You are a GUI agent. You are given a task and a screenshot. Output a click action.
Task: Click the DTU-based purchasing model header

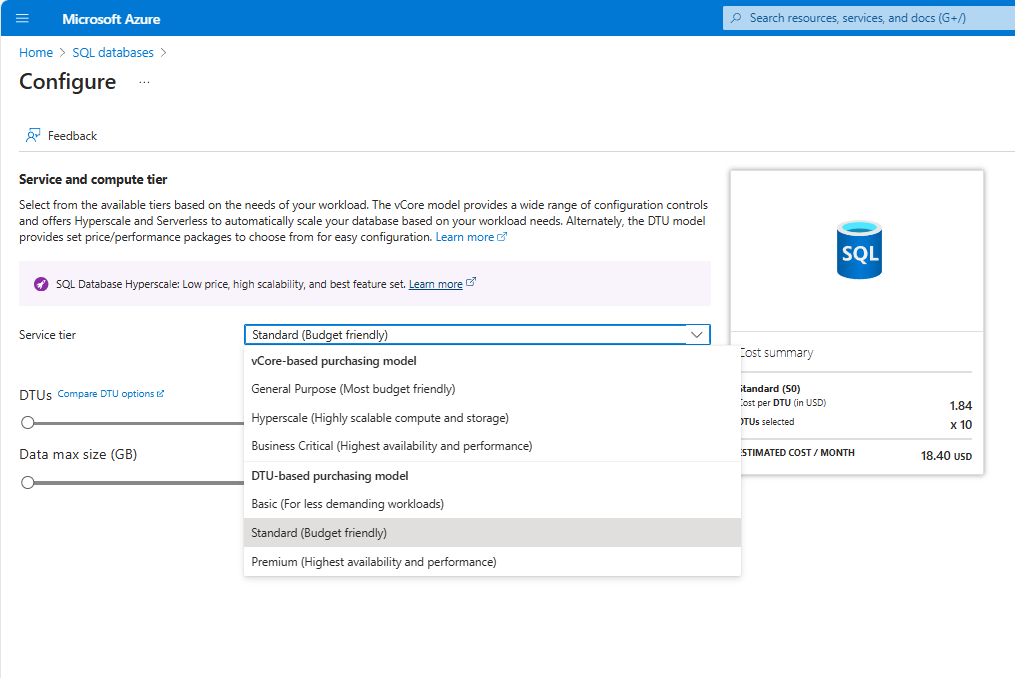pos(329,476)
